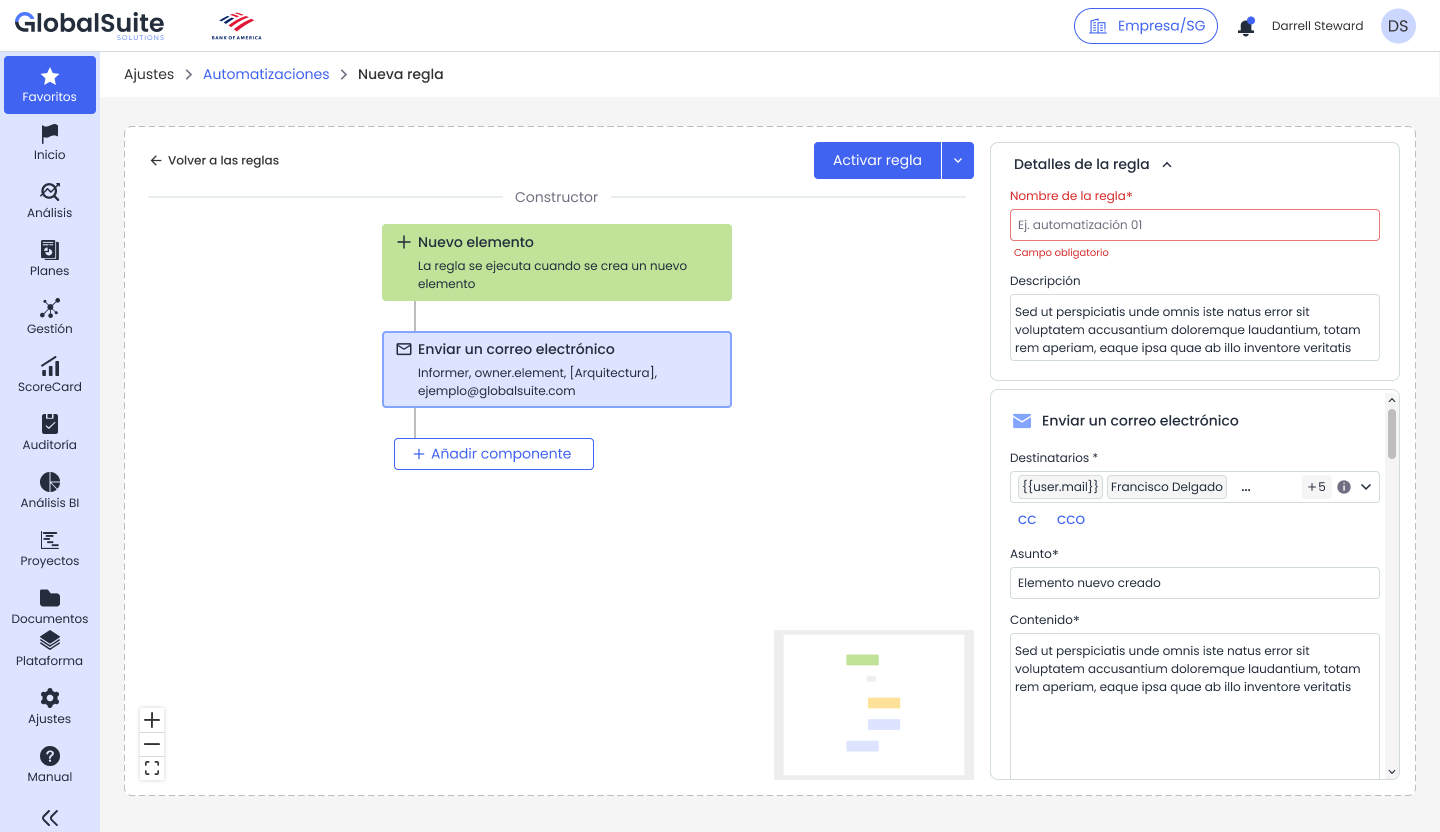The height and width of the screenshot is (832, 1440).
Task: Collapse the sidebar with double chevron
Action: [x=50, y=818]
